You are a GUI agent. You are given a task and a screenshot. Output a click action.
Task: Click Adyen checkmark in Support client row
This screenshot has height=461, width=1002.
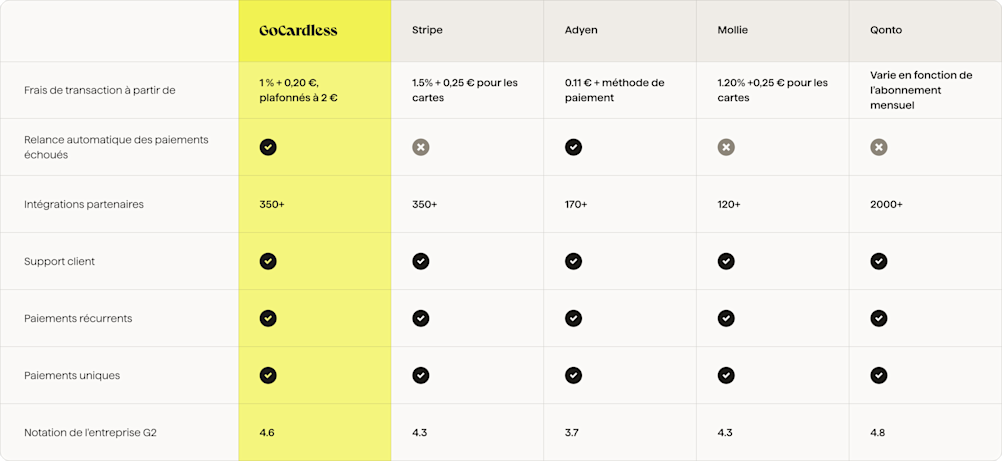(x=573, y=261)
